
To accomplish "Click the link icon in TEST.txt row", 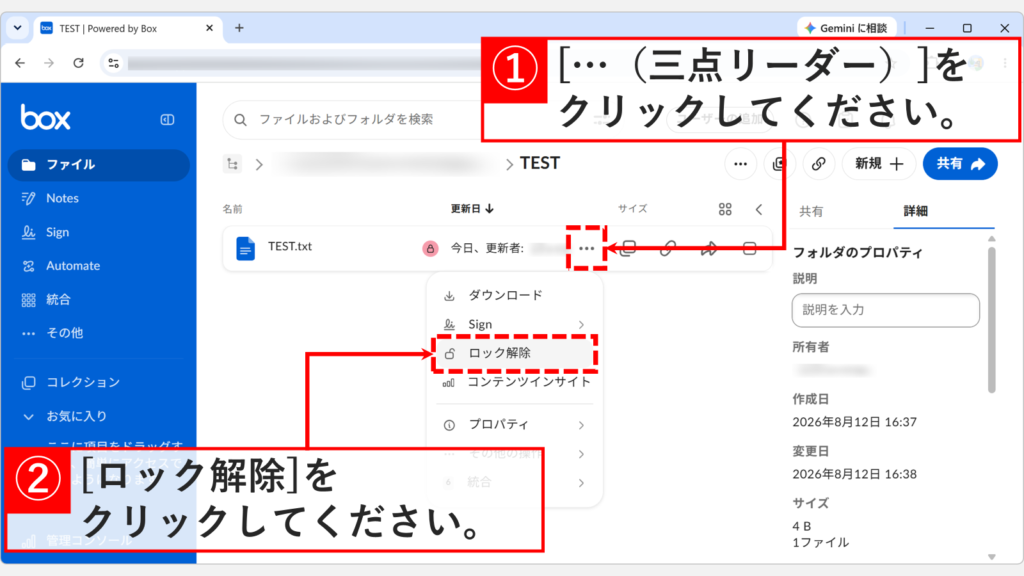I will [x=667, y=248].
